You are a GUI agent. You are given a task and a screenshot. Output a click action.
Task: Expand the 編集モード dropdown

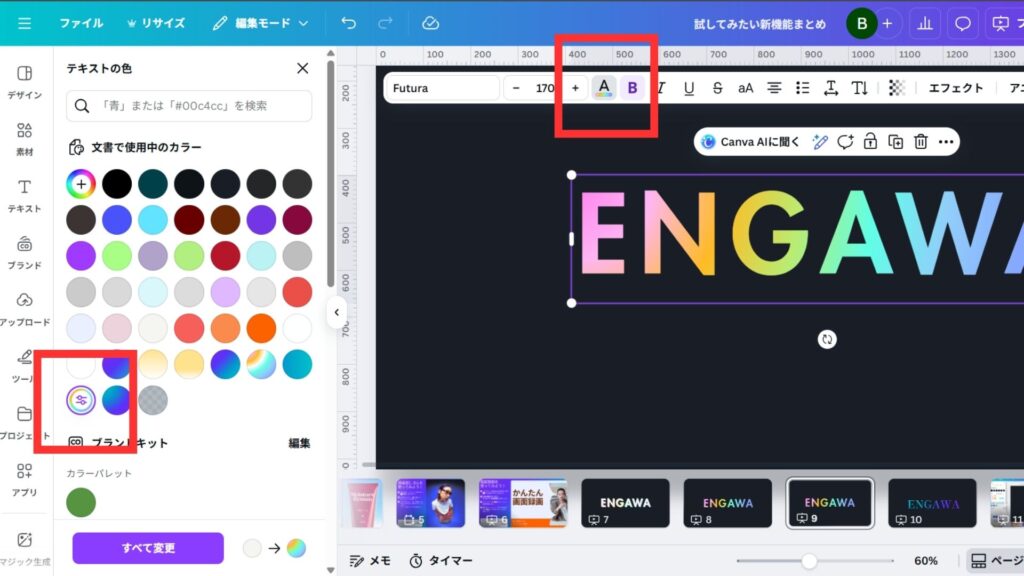pyautogui.click(x=263, y=23)
